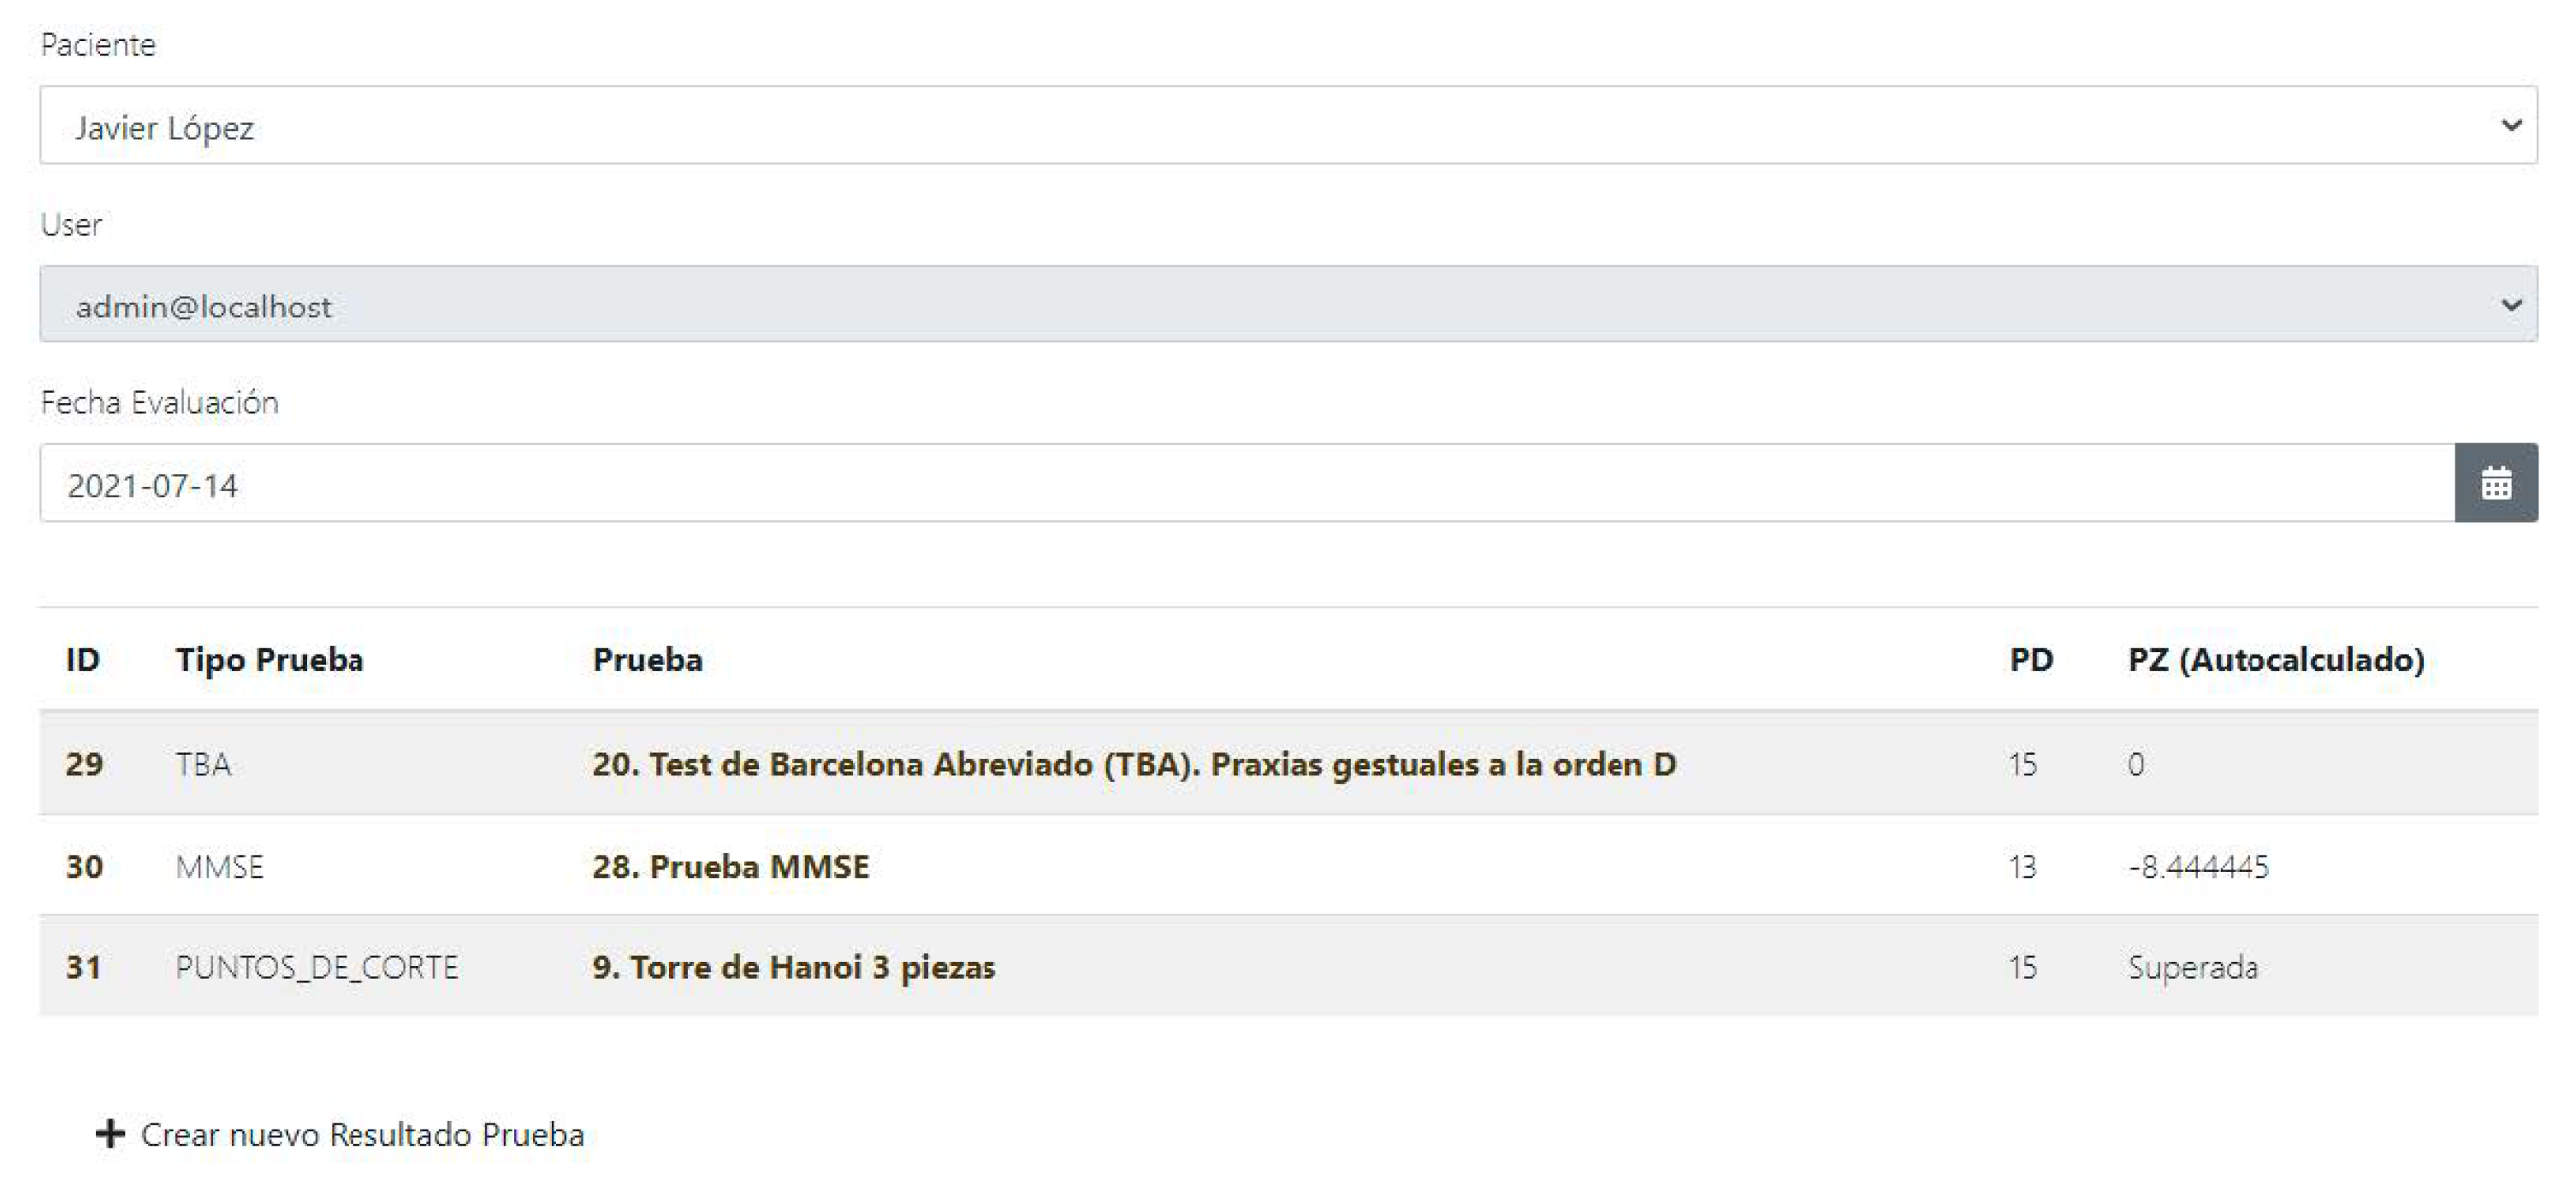Click result ID 30 in the table

pyautogui.click(x=84, y=866)
